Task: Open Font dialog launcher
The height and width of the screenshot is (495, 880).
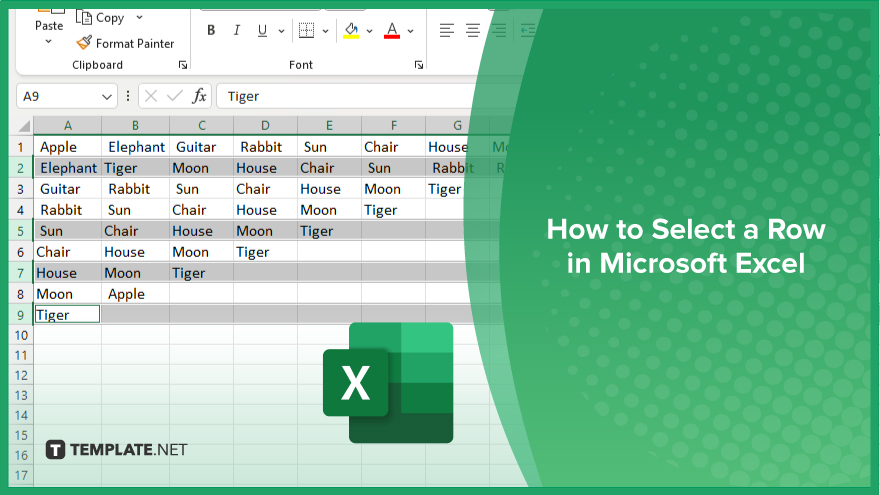Action: click(x=419, y=65)
